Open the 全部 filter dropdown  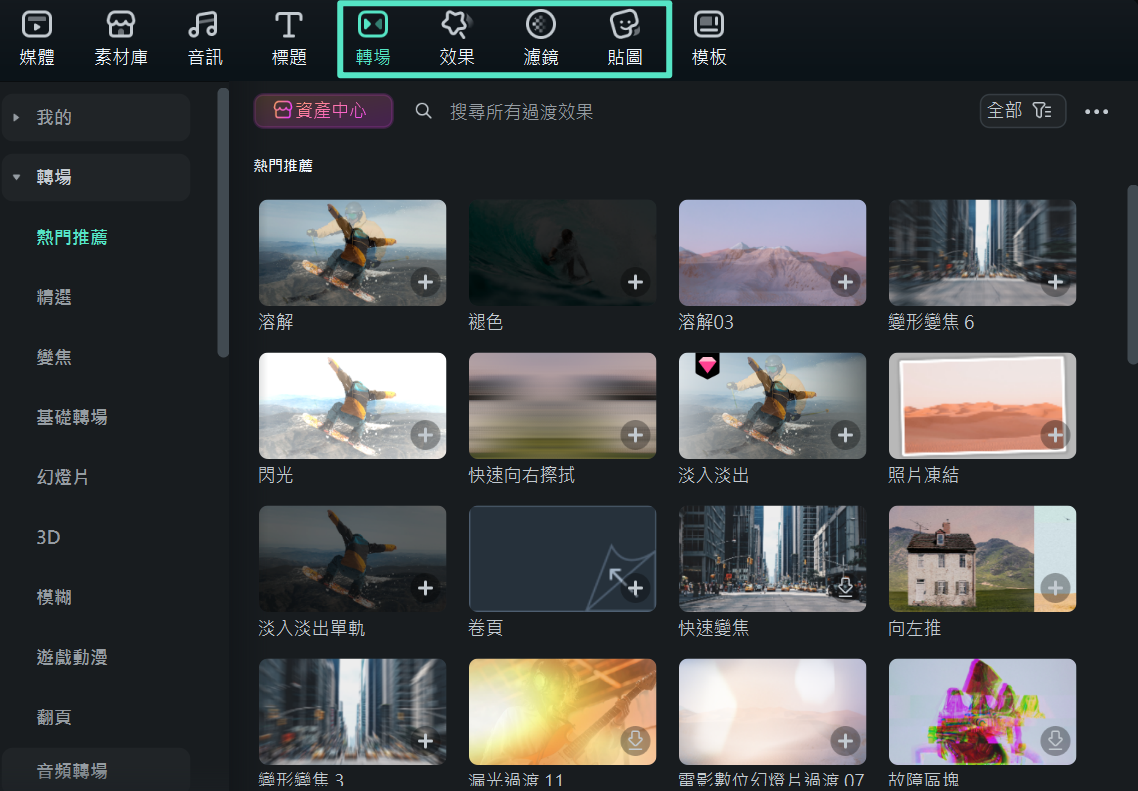coord(1022,111)
